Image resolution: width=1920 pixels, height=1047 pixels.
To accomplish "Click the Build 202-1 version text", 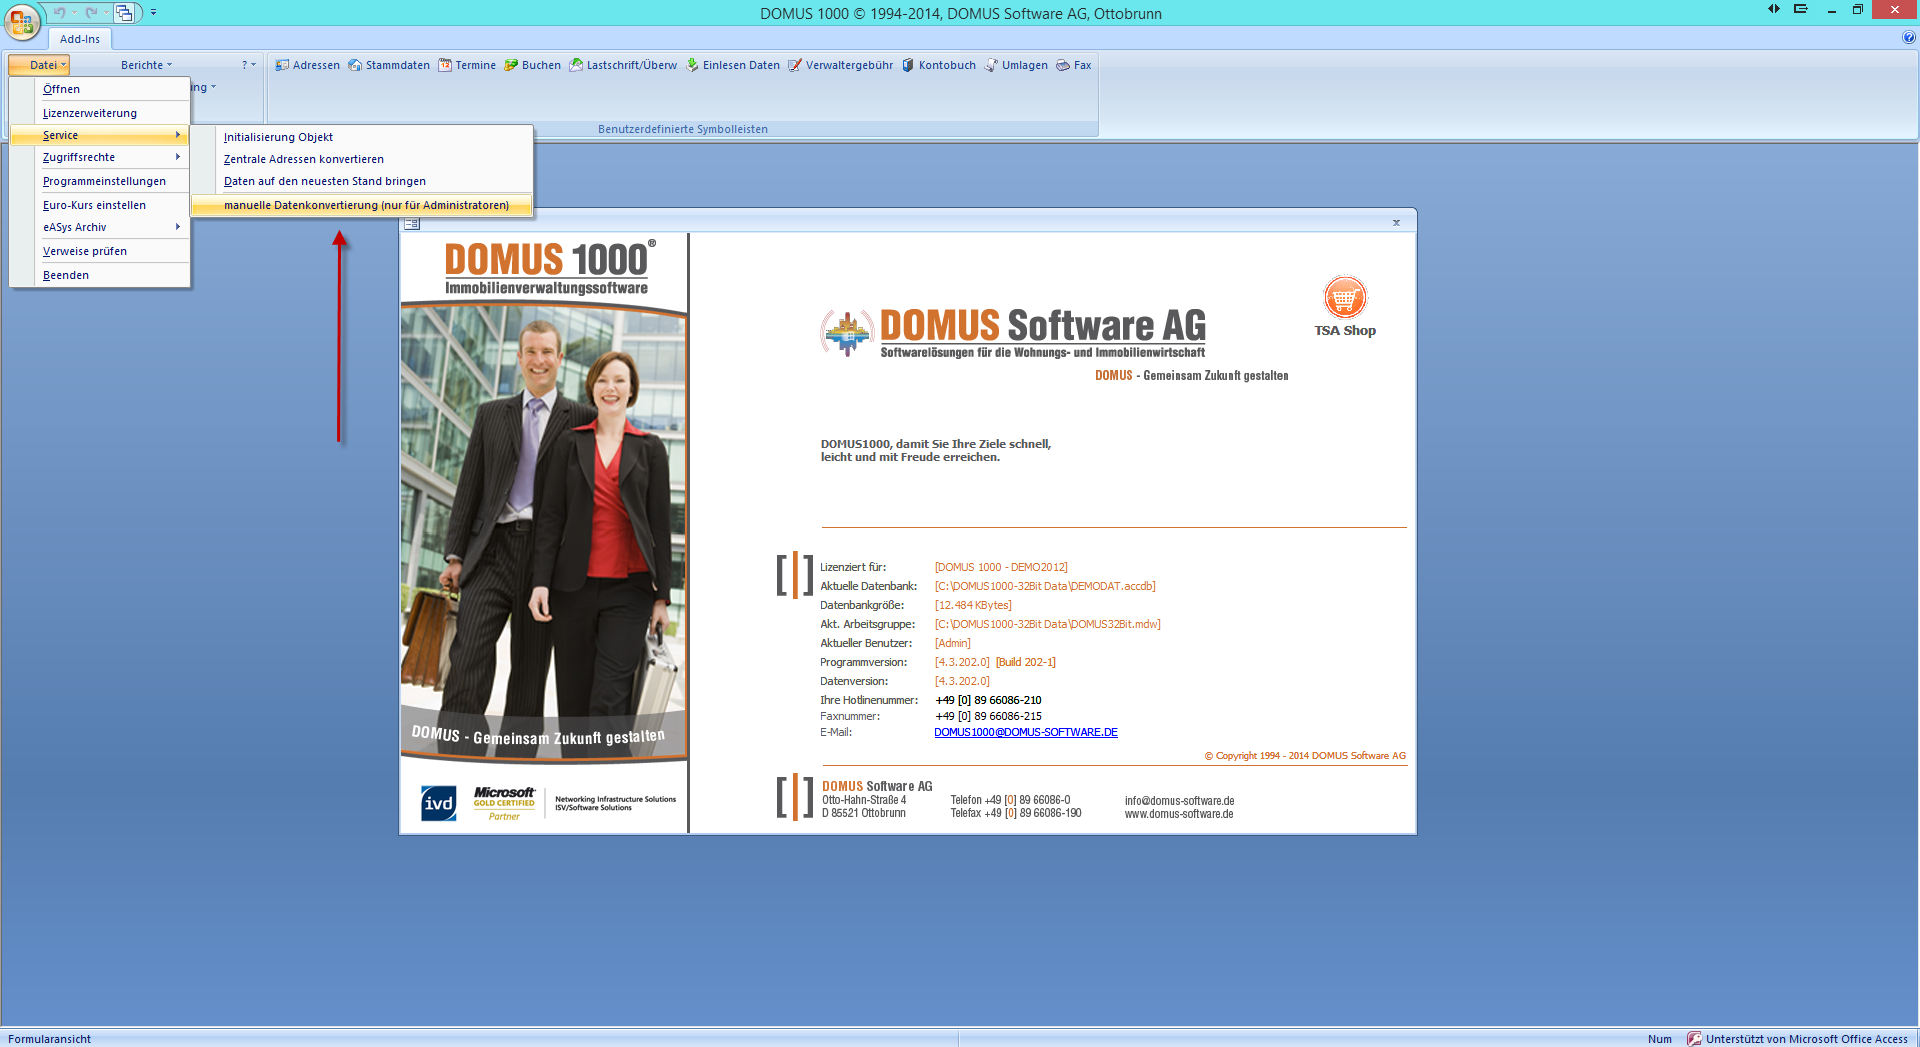I will point(1026,662).
